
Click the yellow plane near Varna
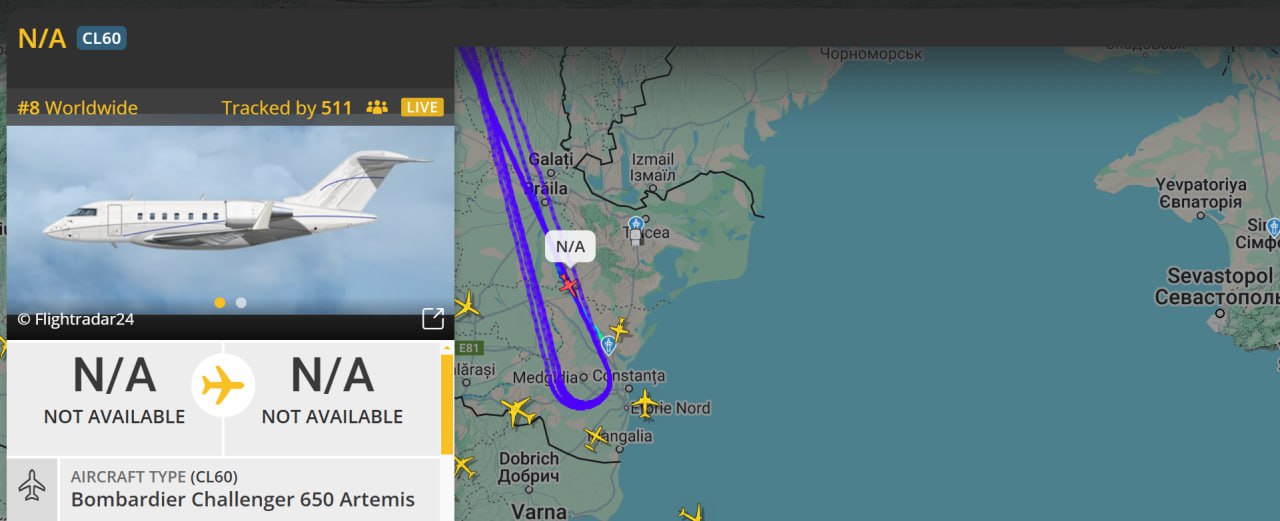tap(691, 513)
